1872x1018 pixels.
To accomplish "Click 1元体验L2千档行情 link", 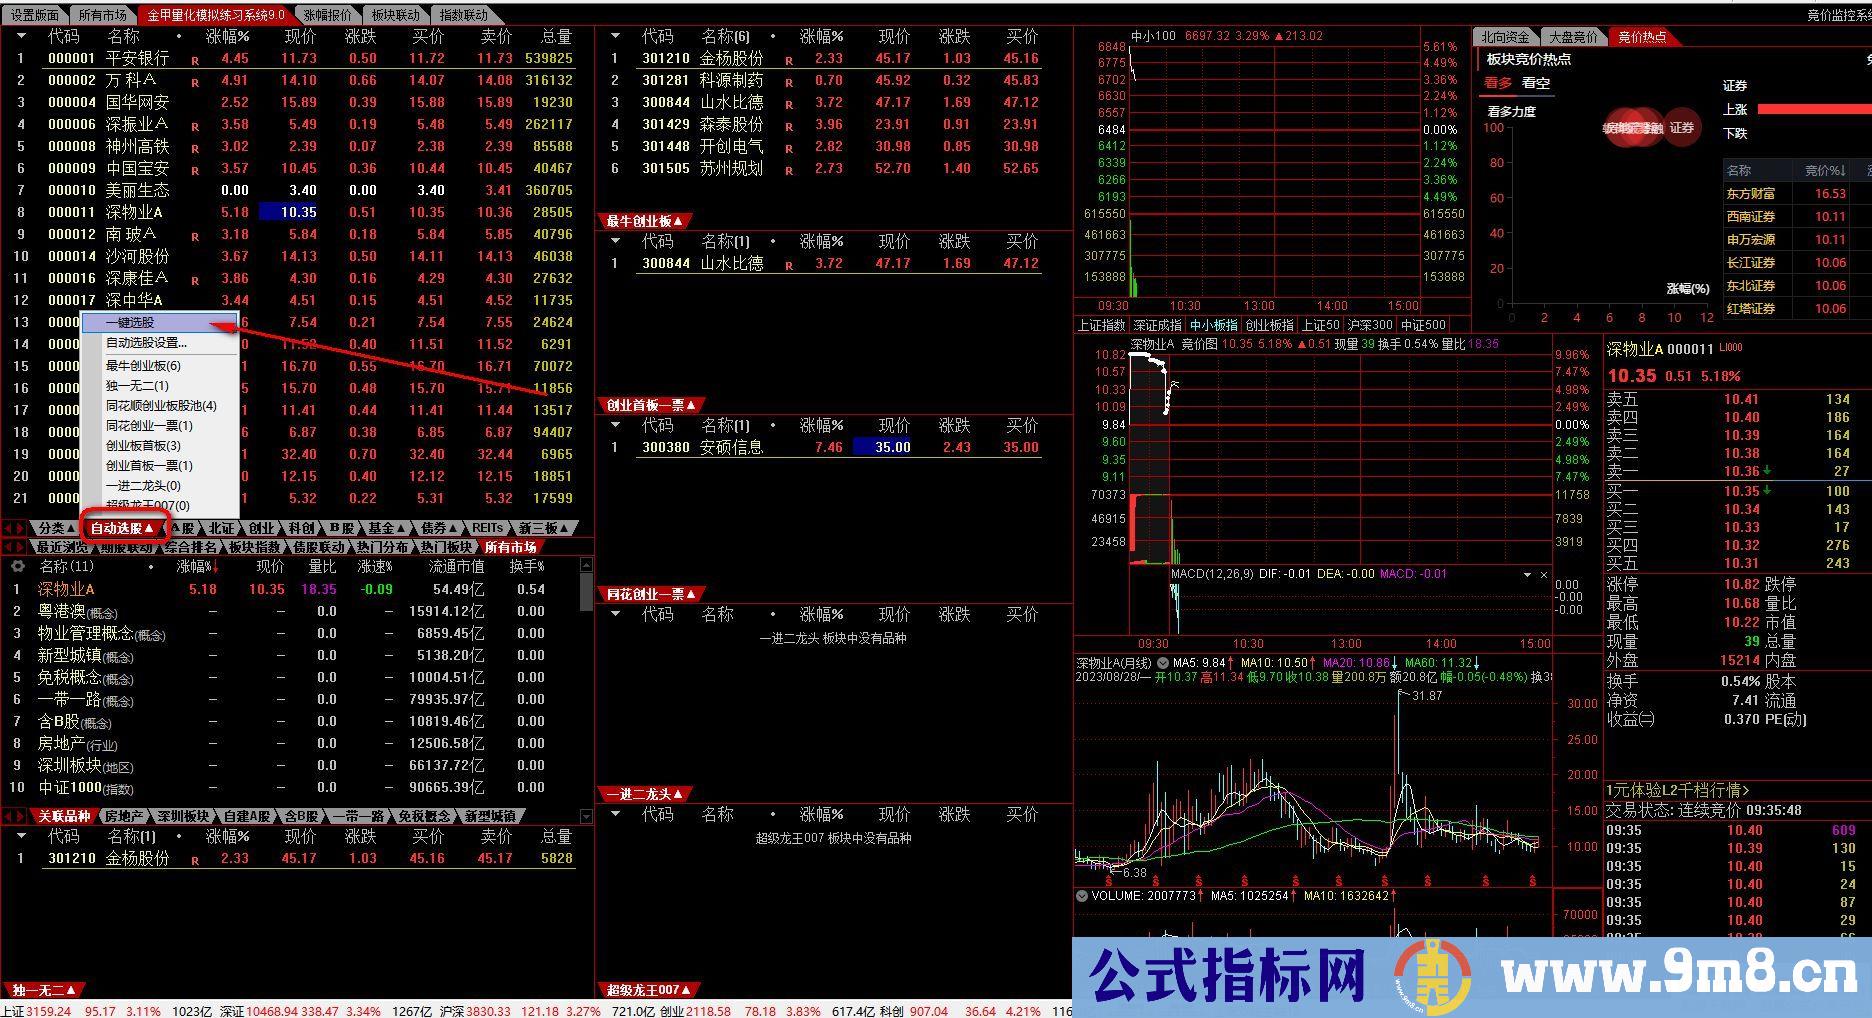I will click(x=1678, y=791).
